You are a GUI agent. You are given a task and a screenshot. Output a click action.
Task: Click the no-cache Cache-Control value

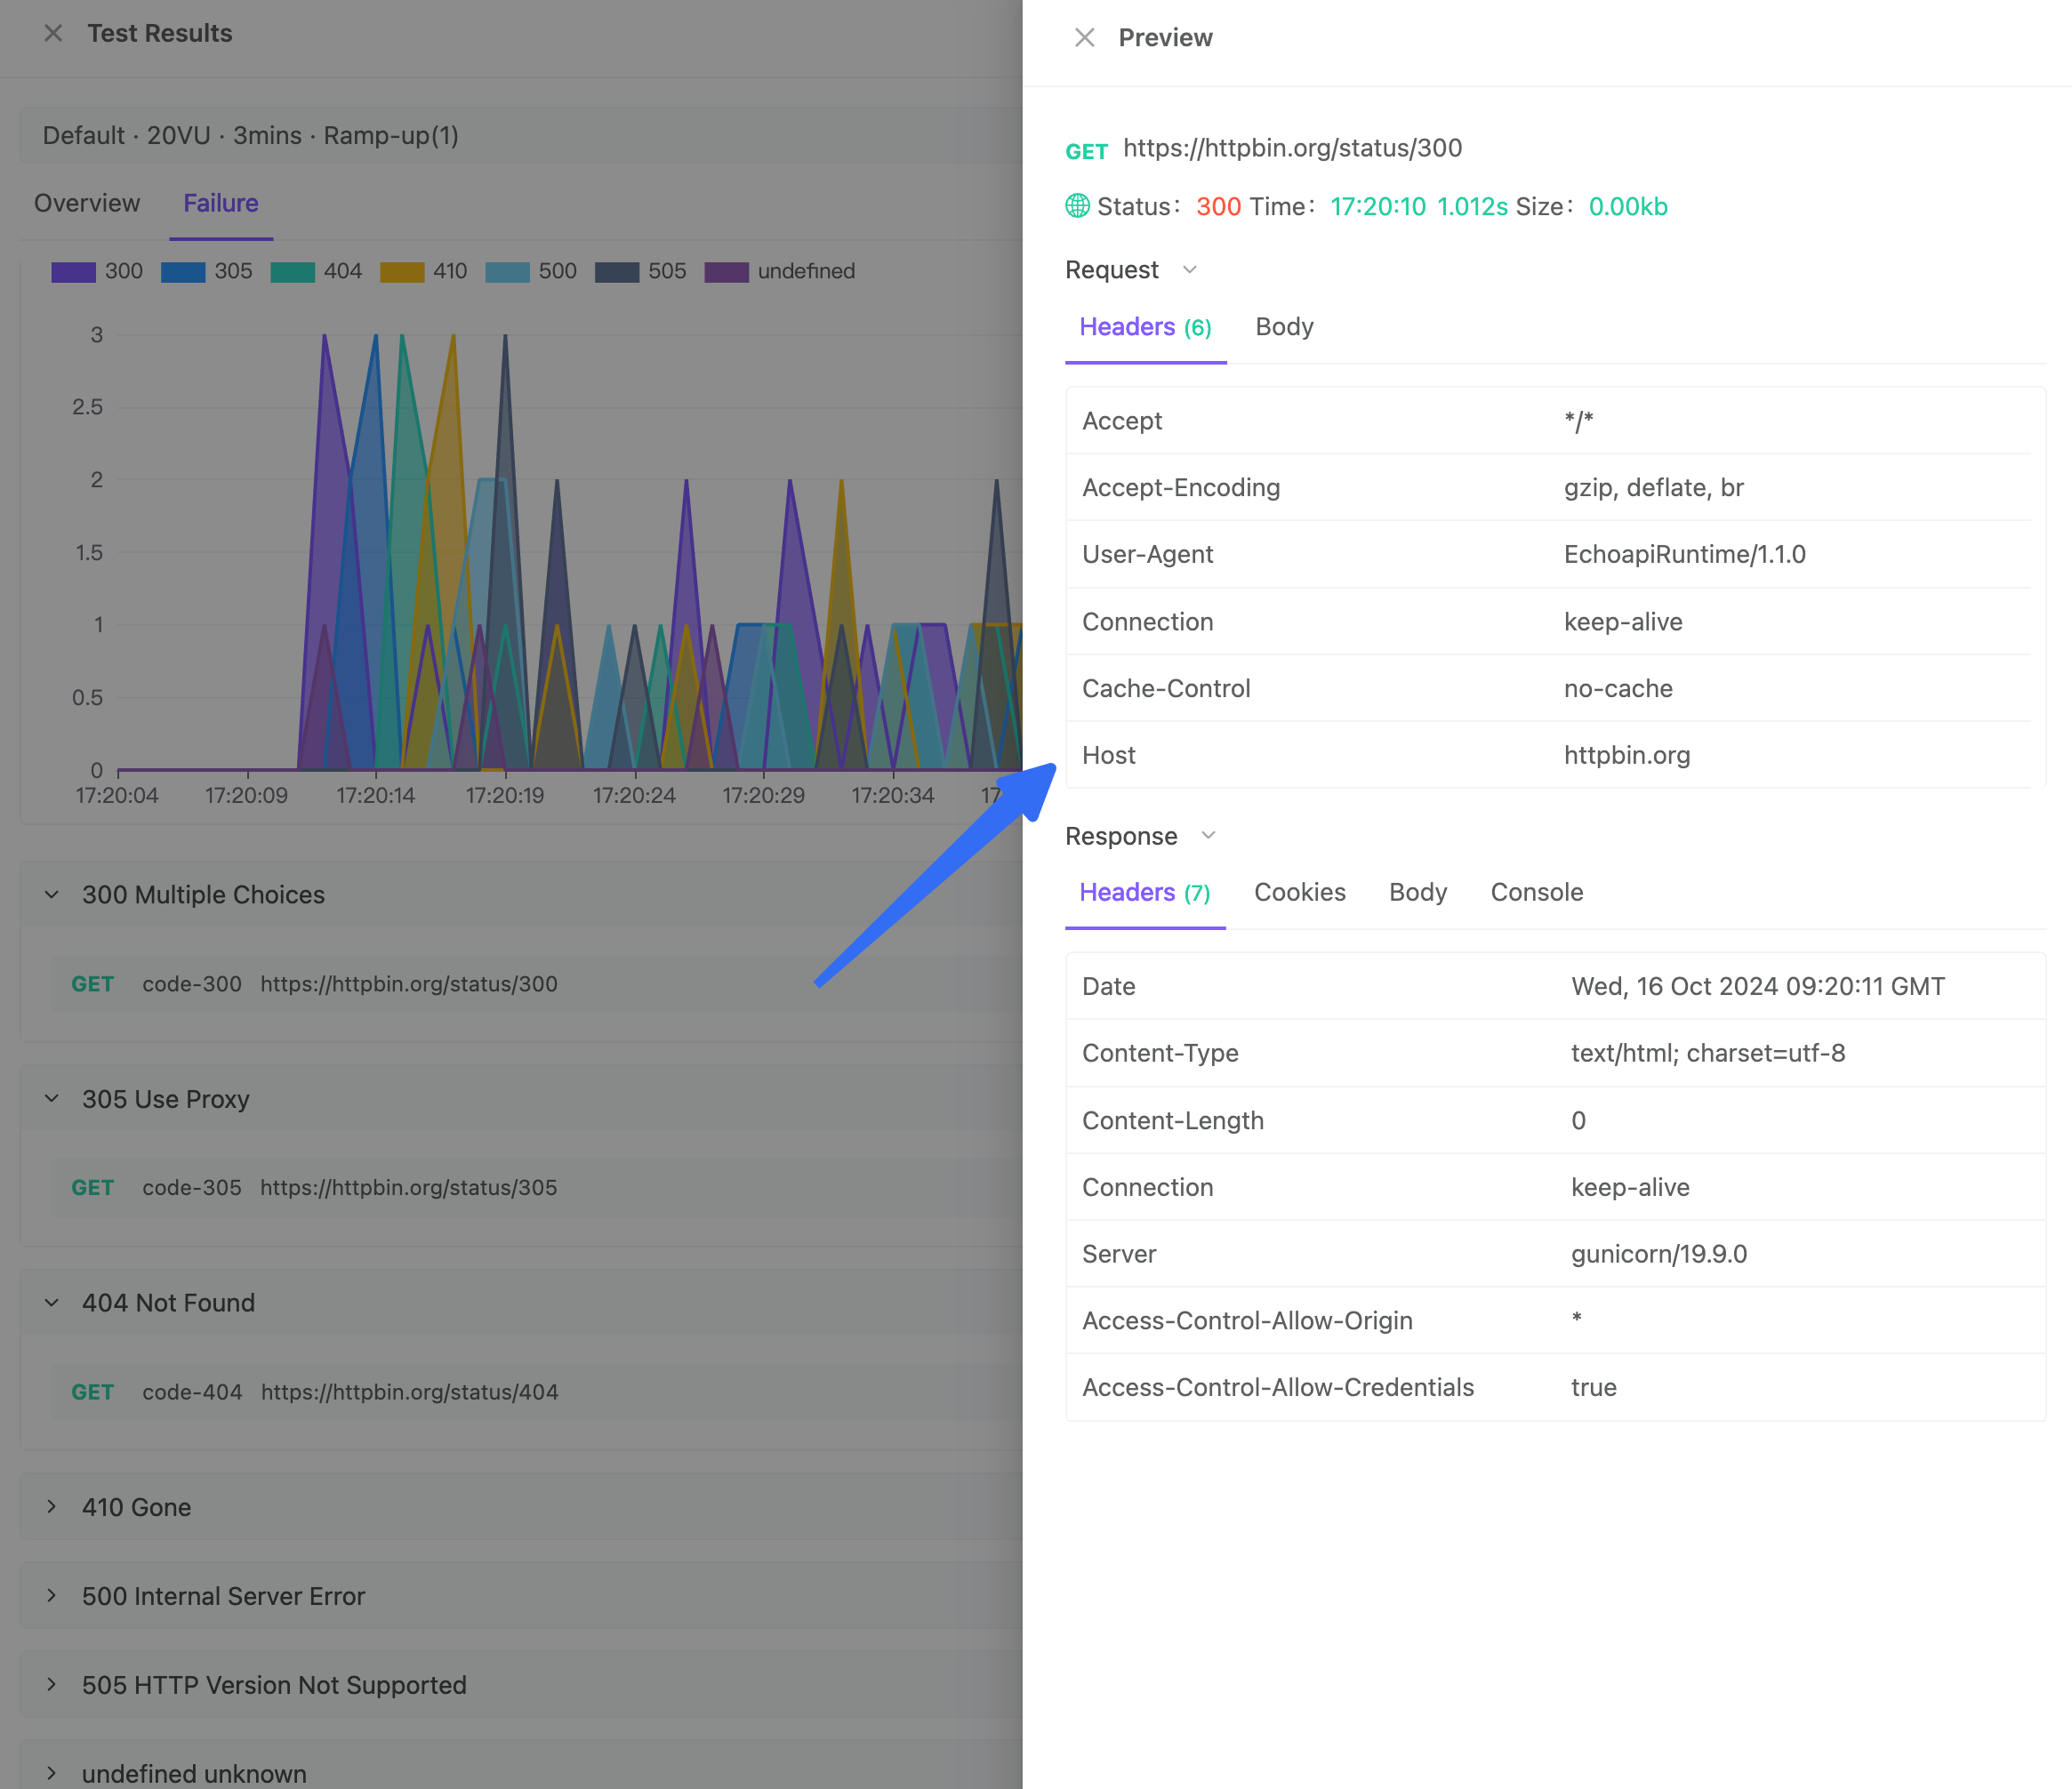tap(1618, 688)
